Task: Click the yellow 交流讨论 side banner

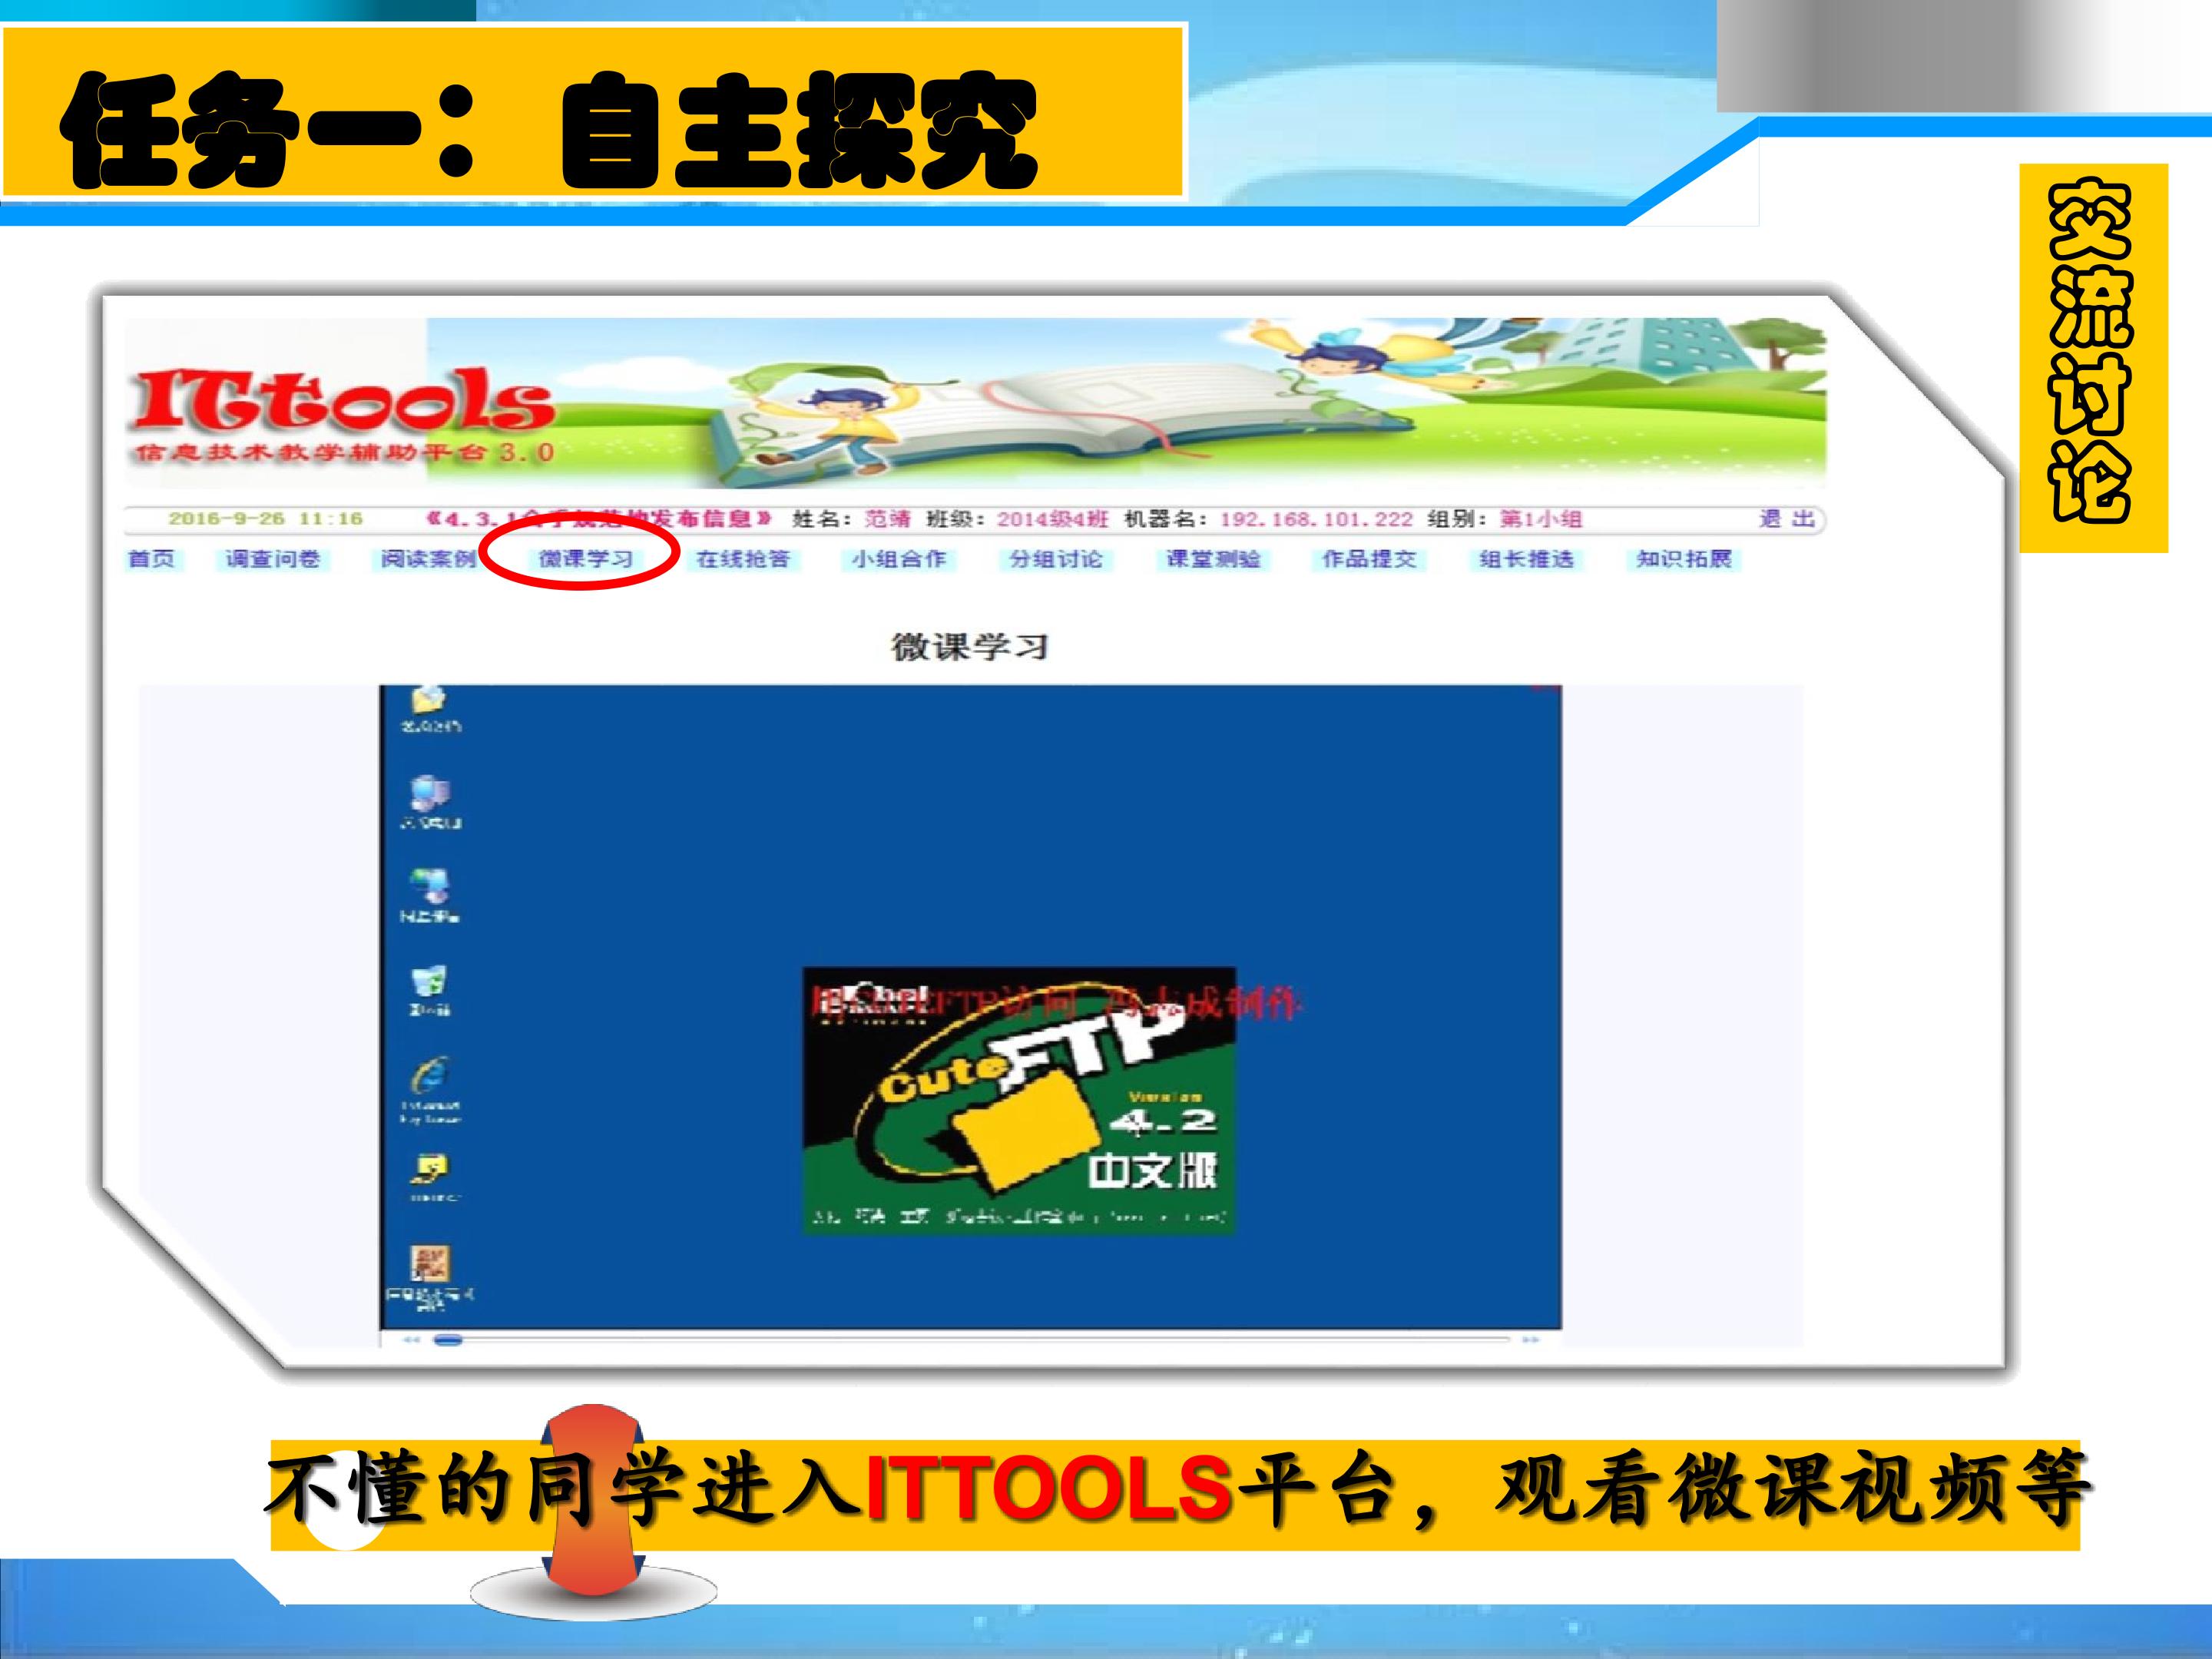Action: tap(2093, 357)
